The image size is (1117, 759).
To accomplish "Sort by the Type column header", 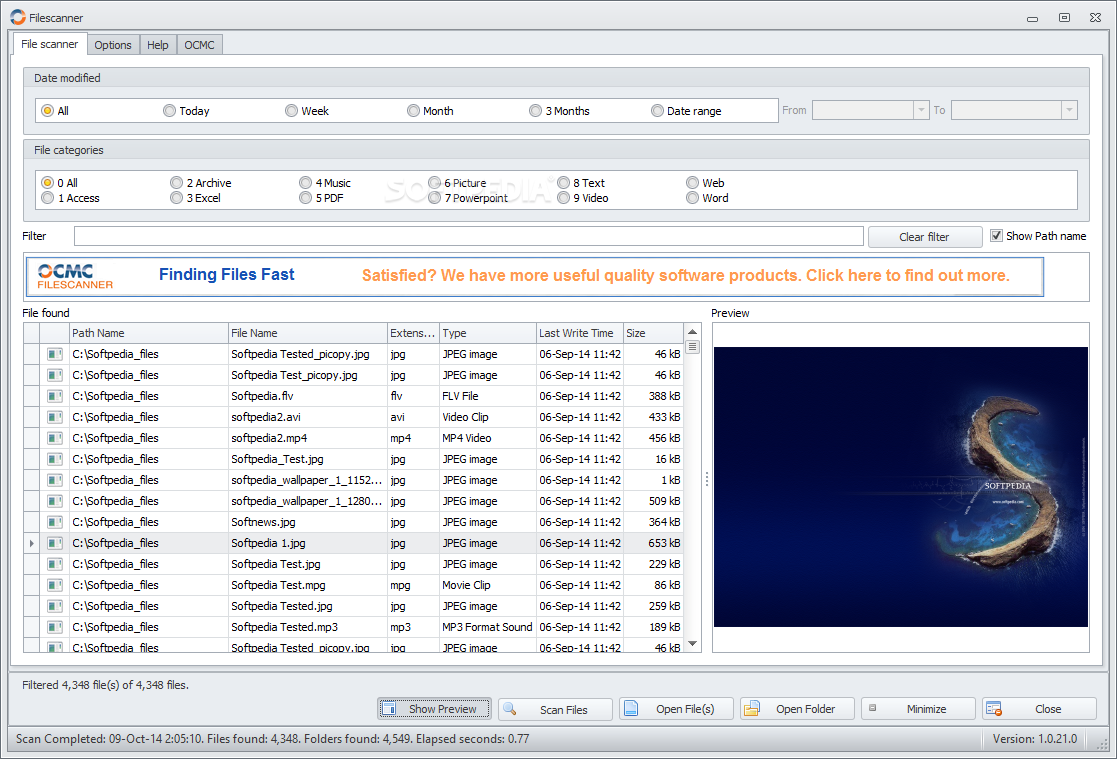I will [x=487, y=333].
